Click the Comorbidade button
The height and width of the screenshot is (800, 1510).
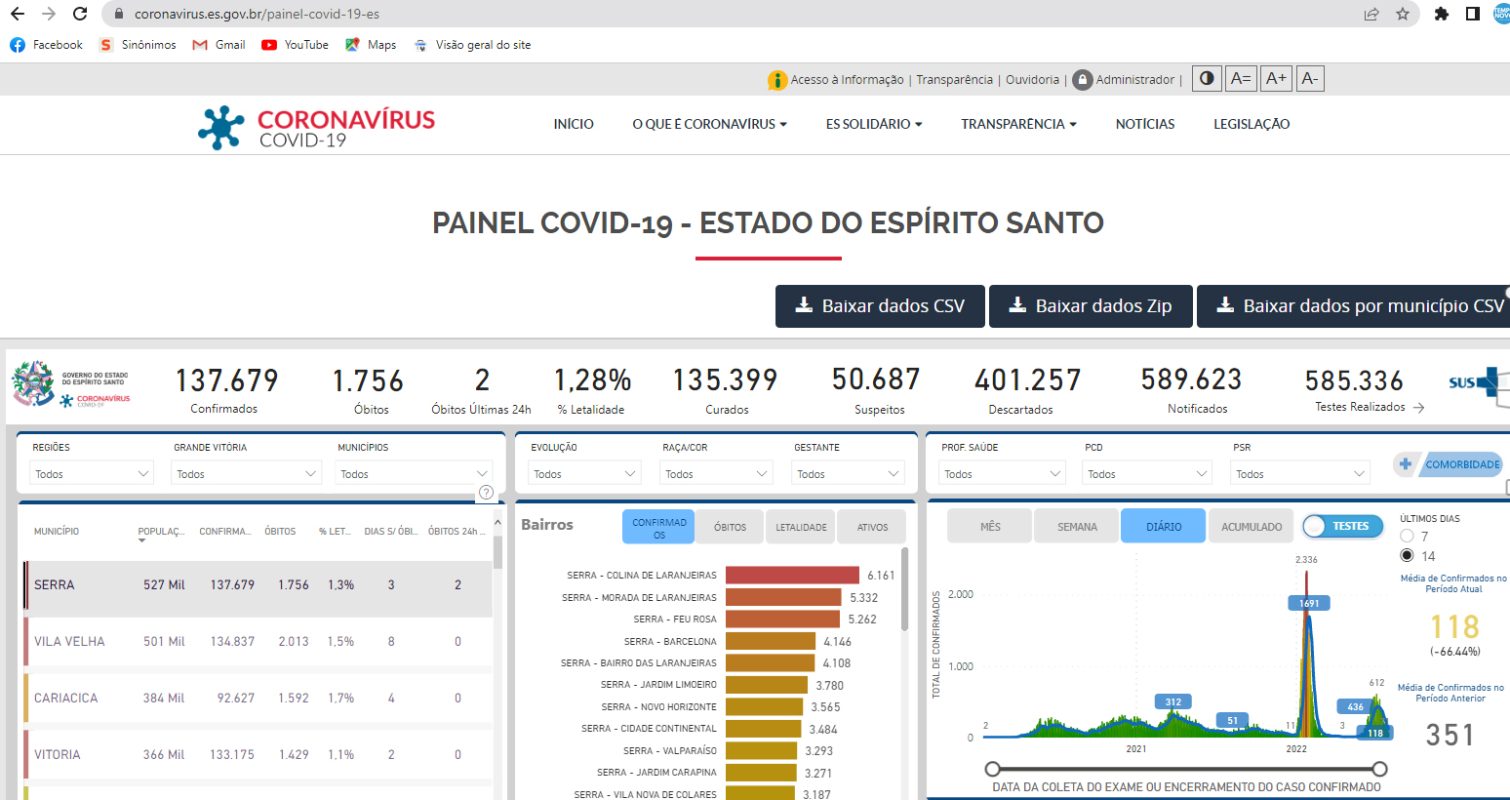point(1449,464)
